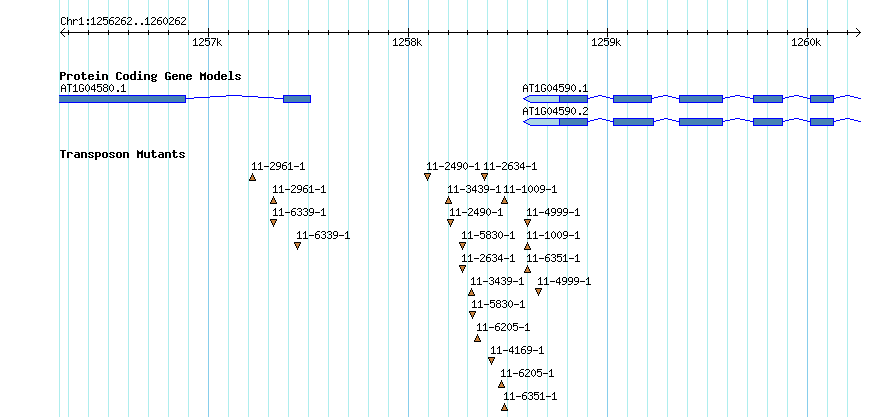The height and width of the screenshot is (417, 890).
Task: Select the upper 11-6351-1 triangle marker
Action: tap(527, 269)
